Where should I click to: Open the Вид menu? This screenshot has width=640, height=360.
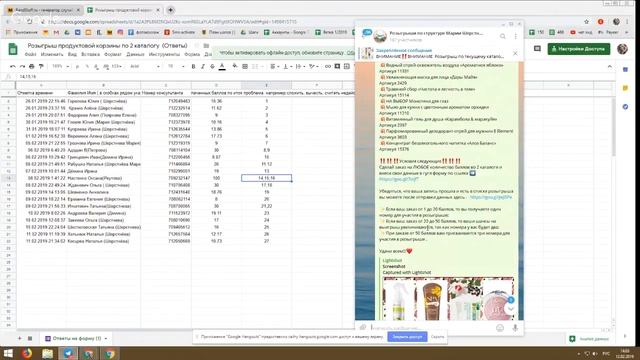pos(72,54)
